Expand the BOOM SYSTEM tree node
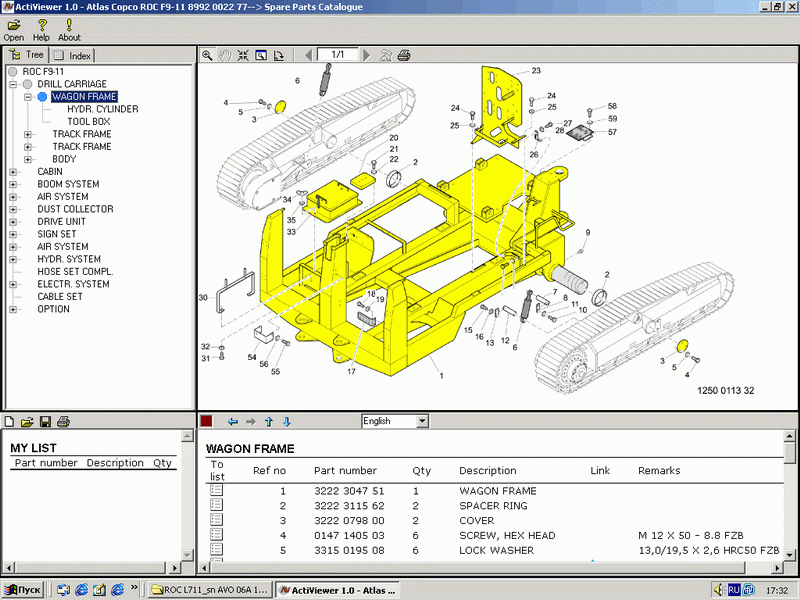Image resolution: width=800 pixels, height=600 pixels. click(13, 184)
